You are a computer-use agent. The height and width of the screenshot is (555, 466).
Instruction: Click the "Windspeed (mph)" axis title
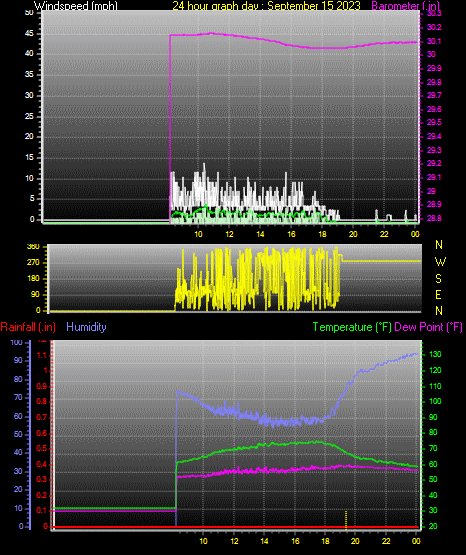click(x=75, y=6)
